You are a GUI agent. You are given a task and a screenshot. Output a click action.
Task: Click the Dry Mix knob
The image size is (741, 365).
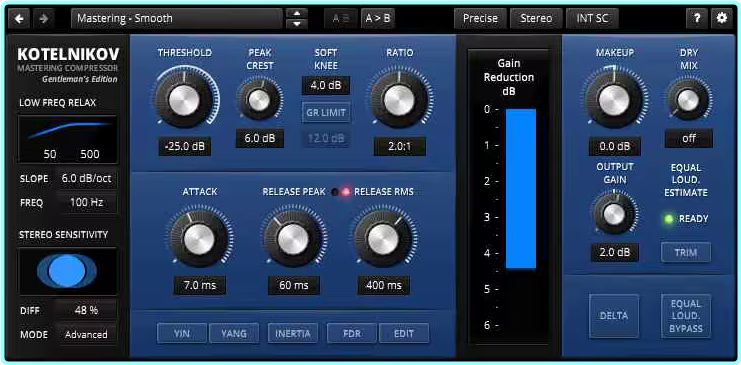689,100
